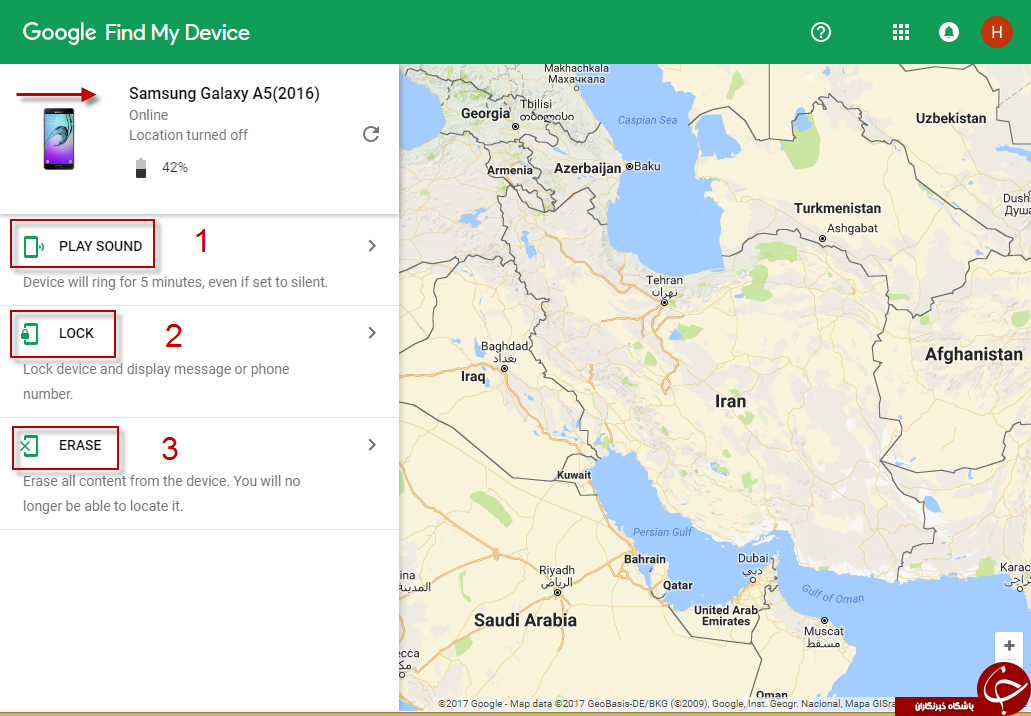Click the Turkmenistan label on map

tap(837, 208)
